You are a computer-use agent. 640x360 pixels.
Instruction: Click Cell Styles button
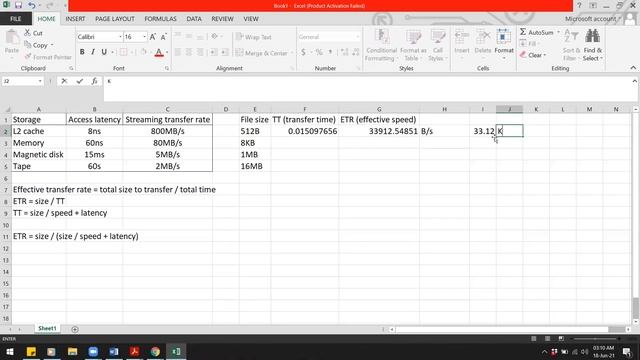[x=438, y=45]
